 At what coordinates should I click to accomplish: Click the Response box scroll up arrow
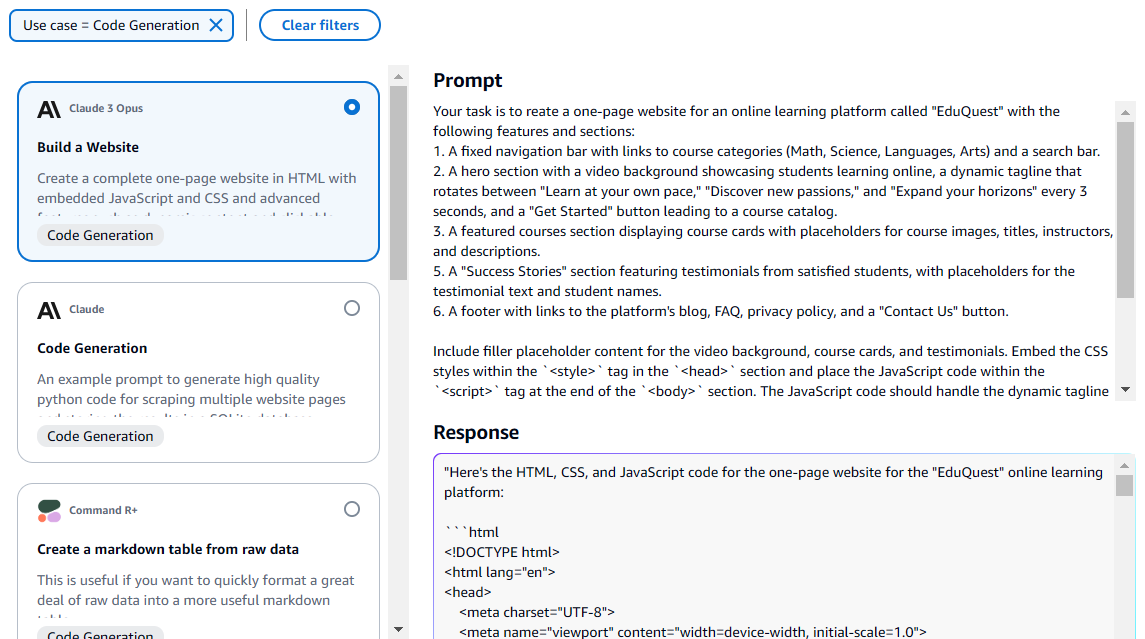point(1125,465)
